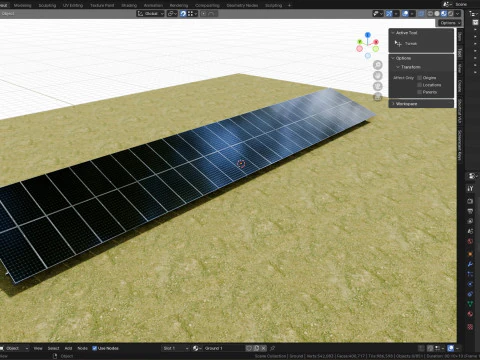Switch to the Rendering workspace tab
Screen dimensions: 480x360
179,5
